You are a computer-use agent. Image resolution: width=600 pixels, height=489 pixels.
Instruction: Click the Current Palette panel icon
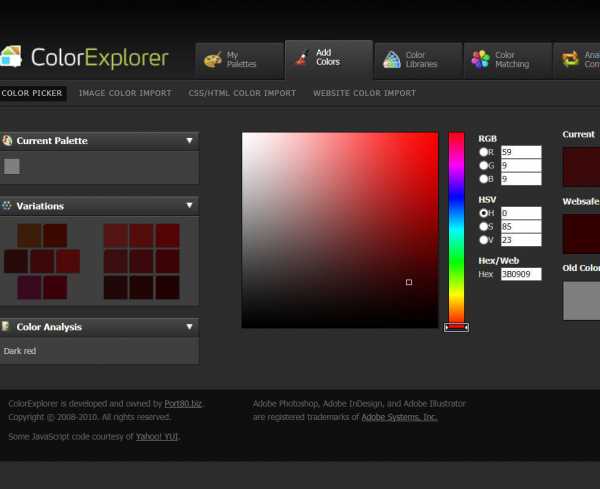pos(7,140)
